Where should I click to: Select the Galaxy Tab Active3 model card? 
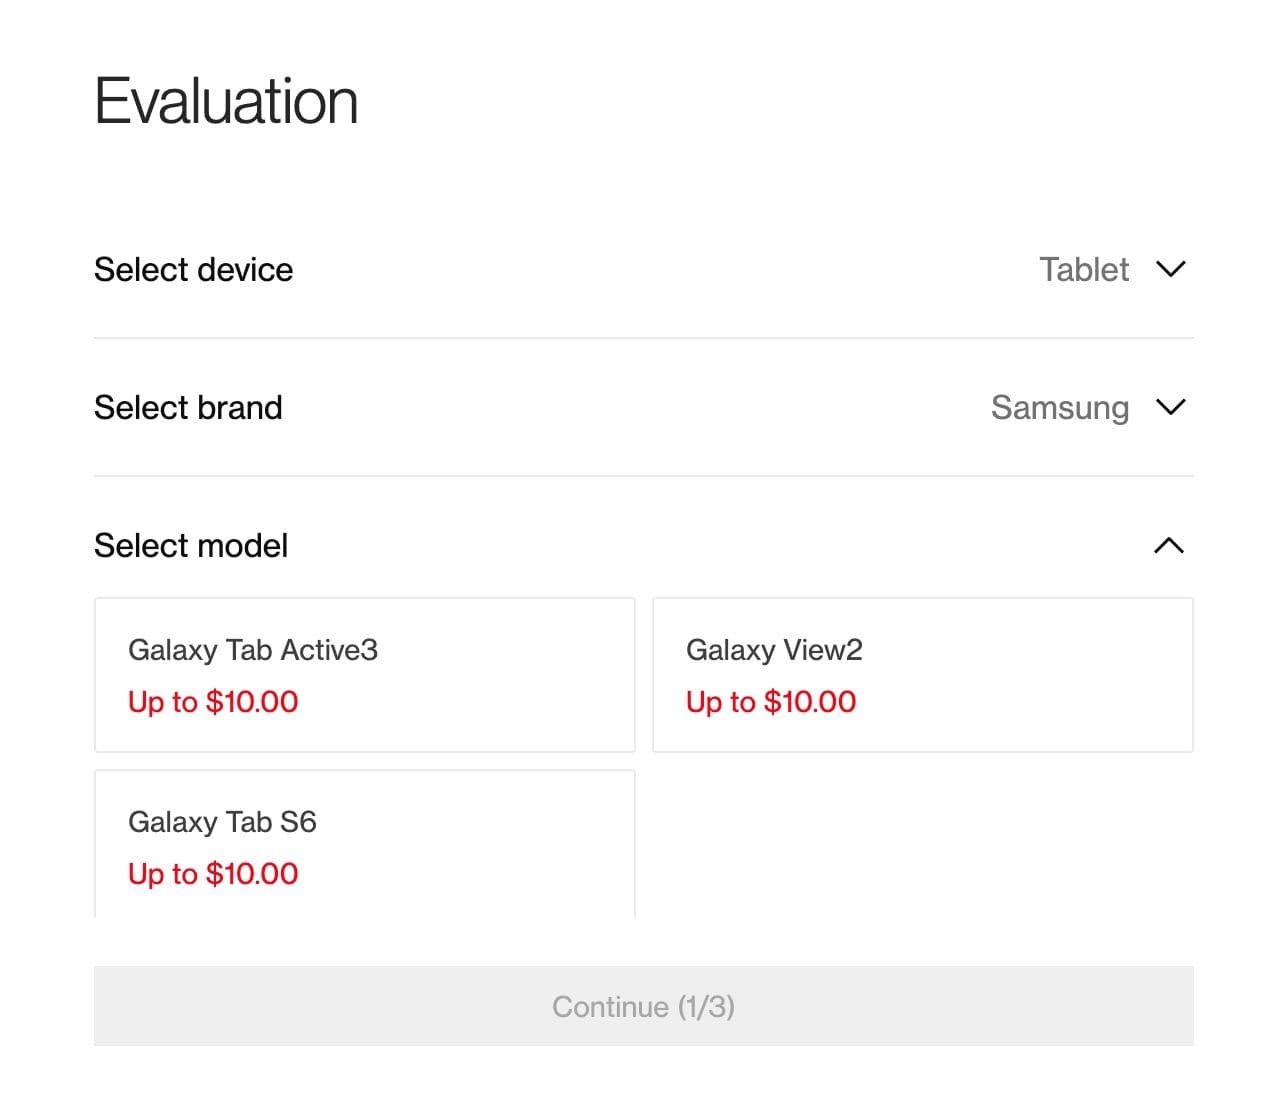(364, 675)
